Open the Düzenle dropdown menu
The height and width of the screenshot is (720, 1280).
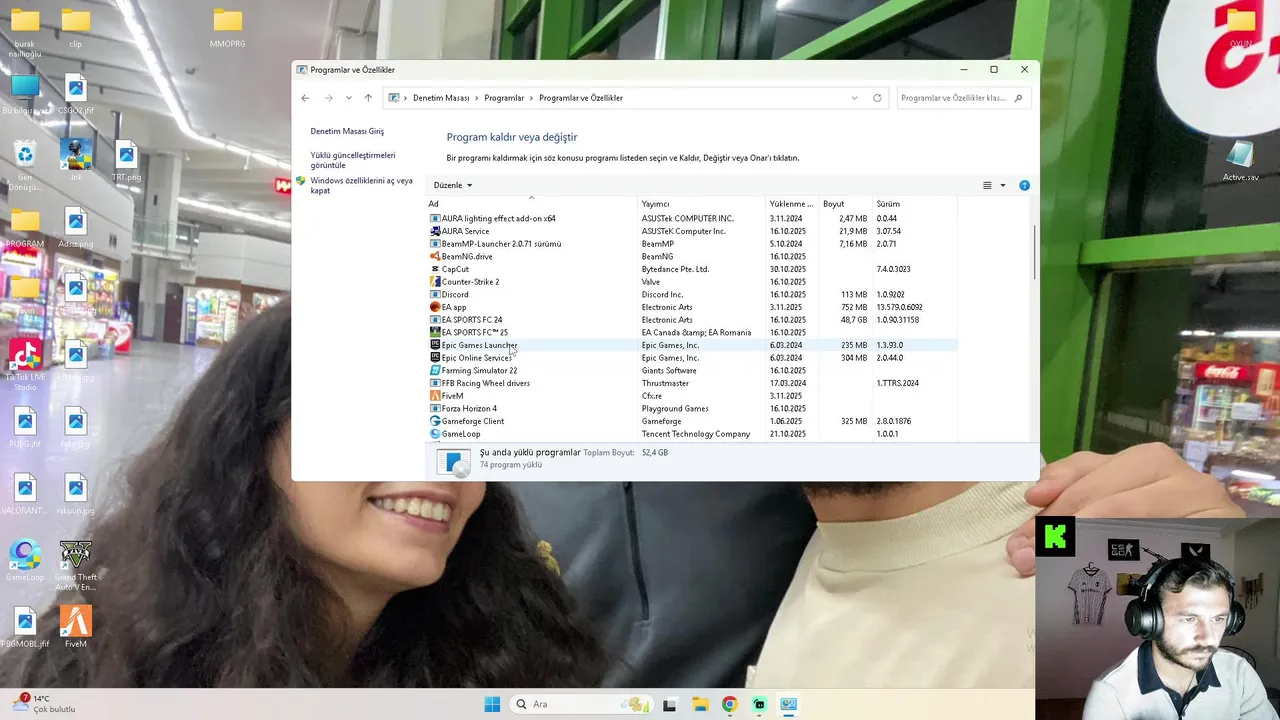tap(453, 185)
